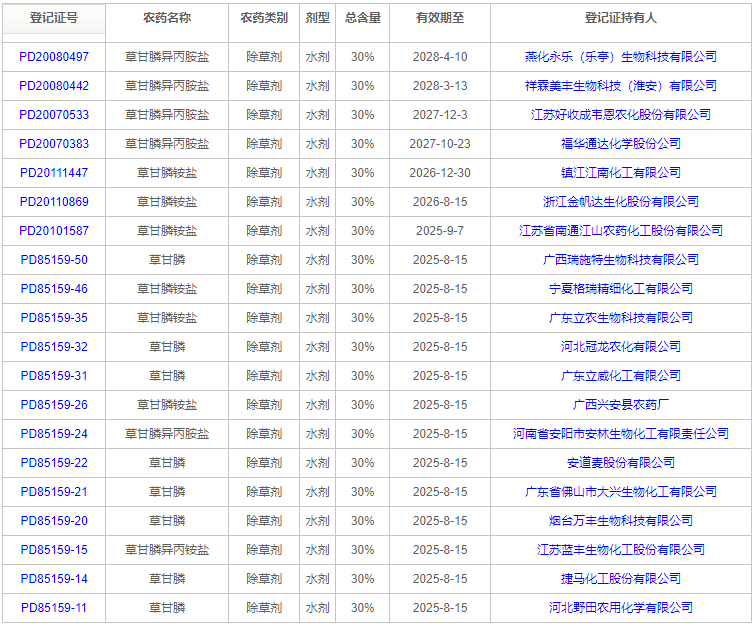Open holder 烟台万丰生物科技有限公司
756x627 pixels.
pyautogui.click(x=621, y=521)
